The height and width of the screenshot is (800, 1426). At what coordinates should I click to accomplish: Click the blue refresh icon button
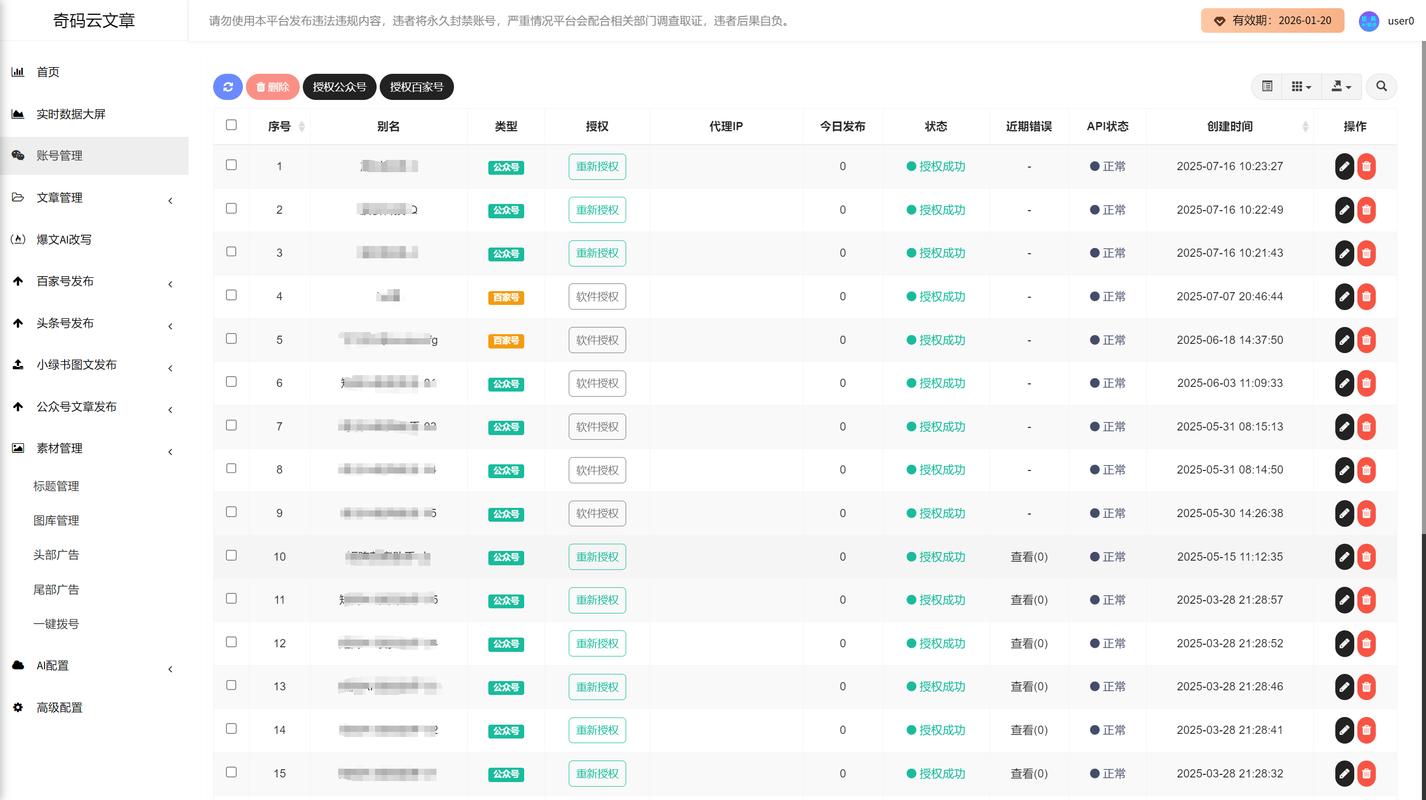coord(228,87)
